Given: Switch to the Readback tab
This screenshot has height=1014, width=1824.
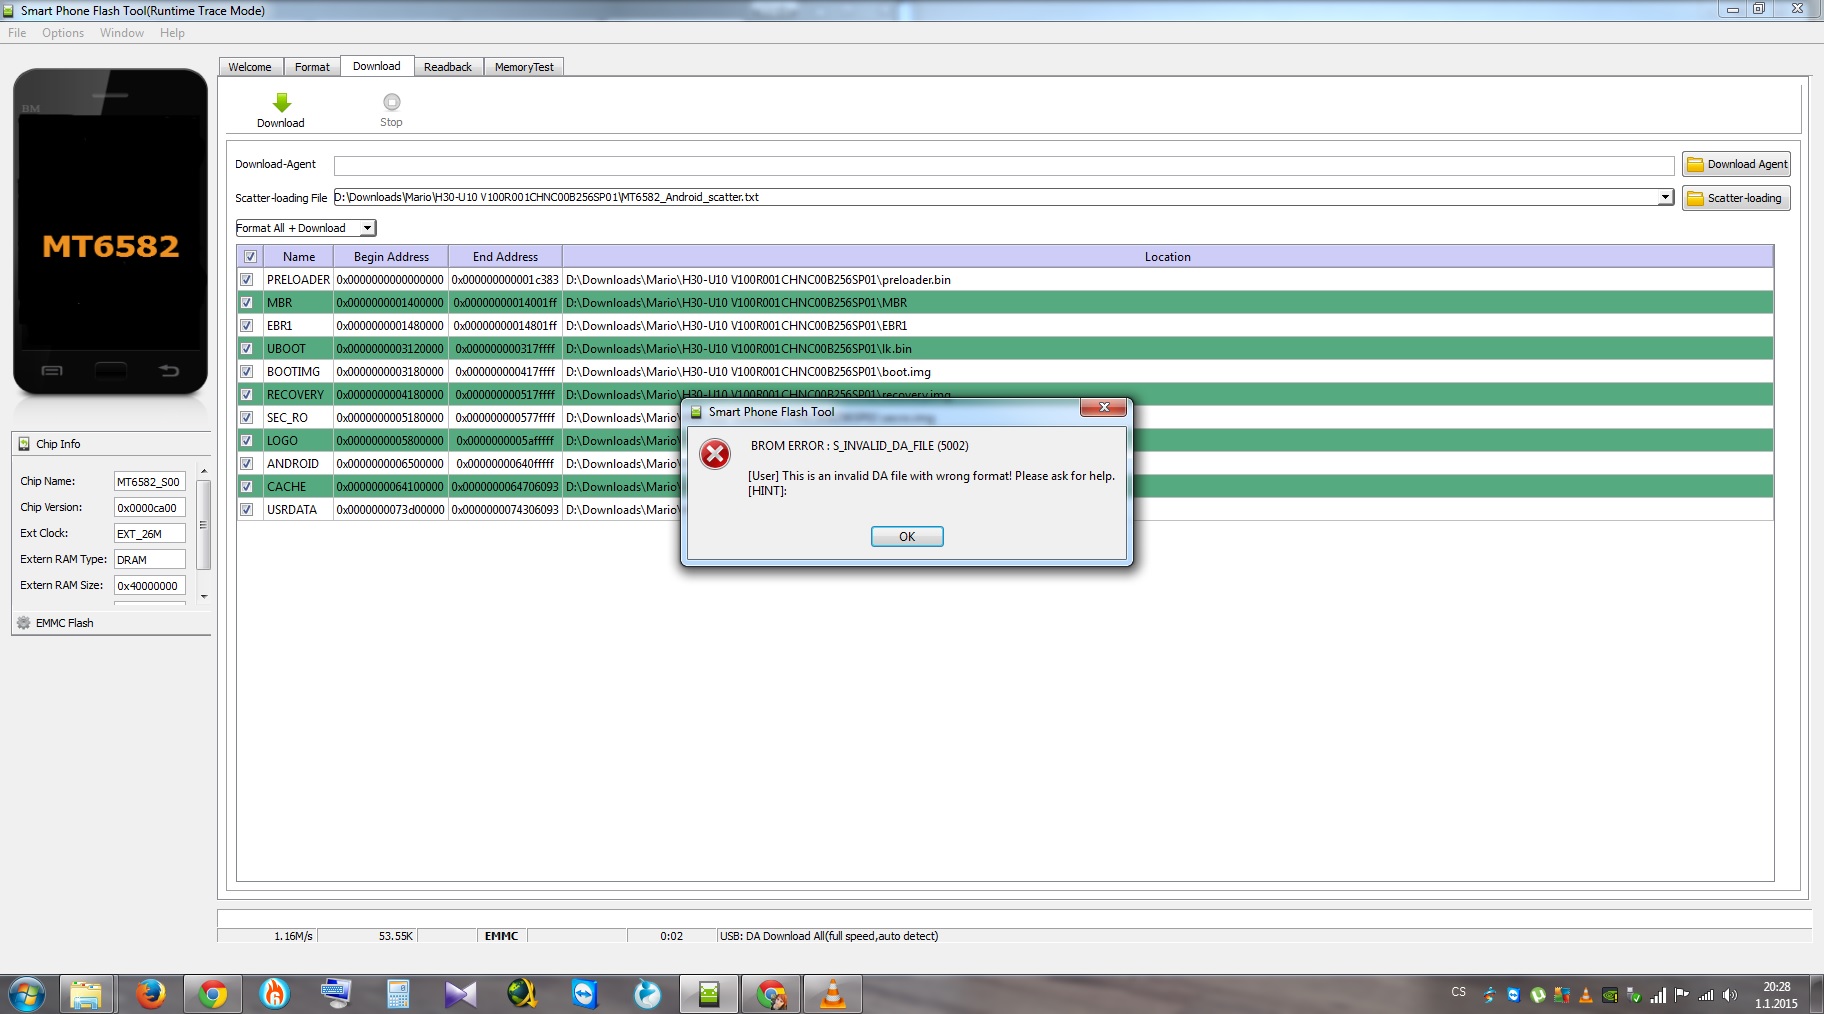Looking at the screenshot, I should 447,67.
